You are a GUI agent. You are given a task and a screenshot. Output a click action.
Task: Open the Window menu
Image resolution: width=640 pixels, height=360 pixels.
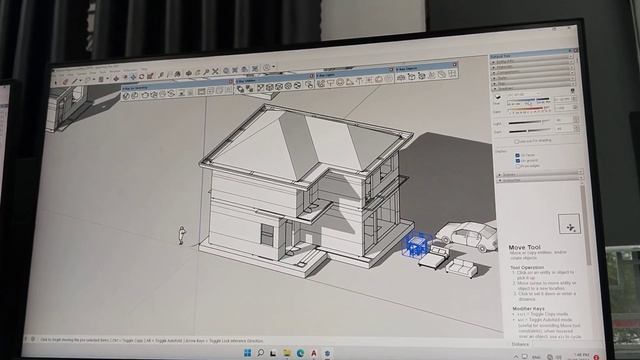(115, 71)
